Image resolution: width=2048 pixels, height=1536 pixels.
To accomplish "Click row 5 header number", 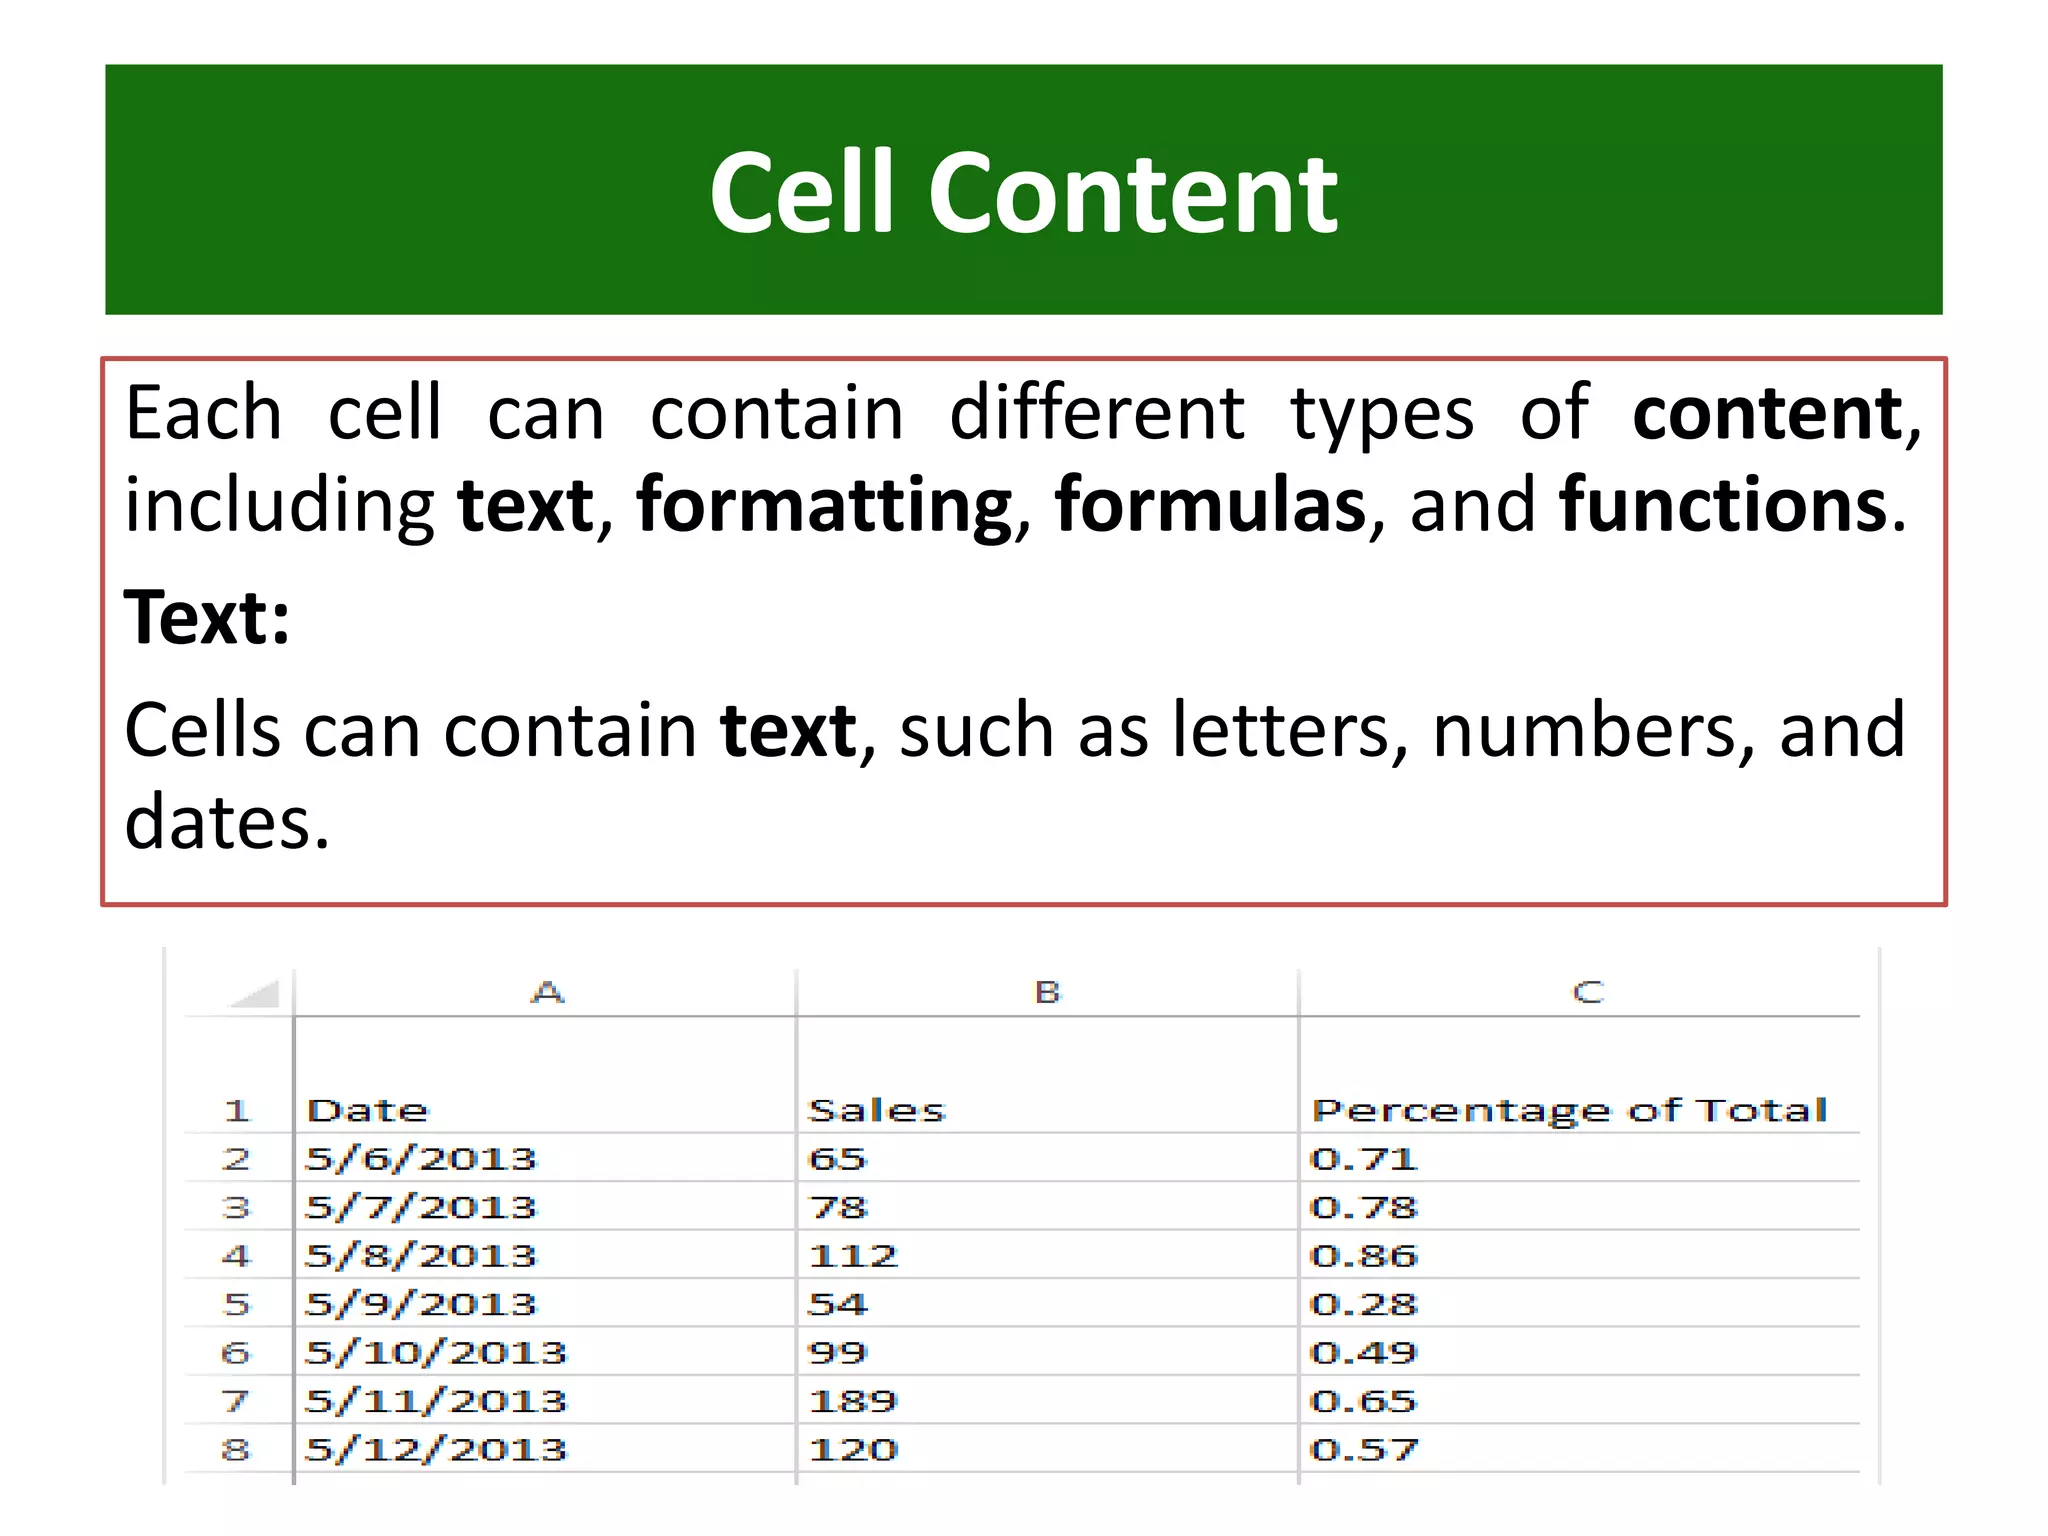I will [237, 1305].
